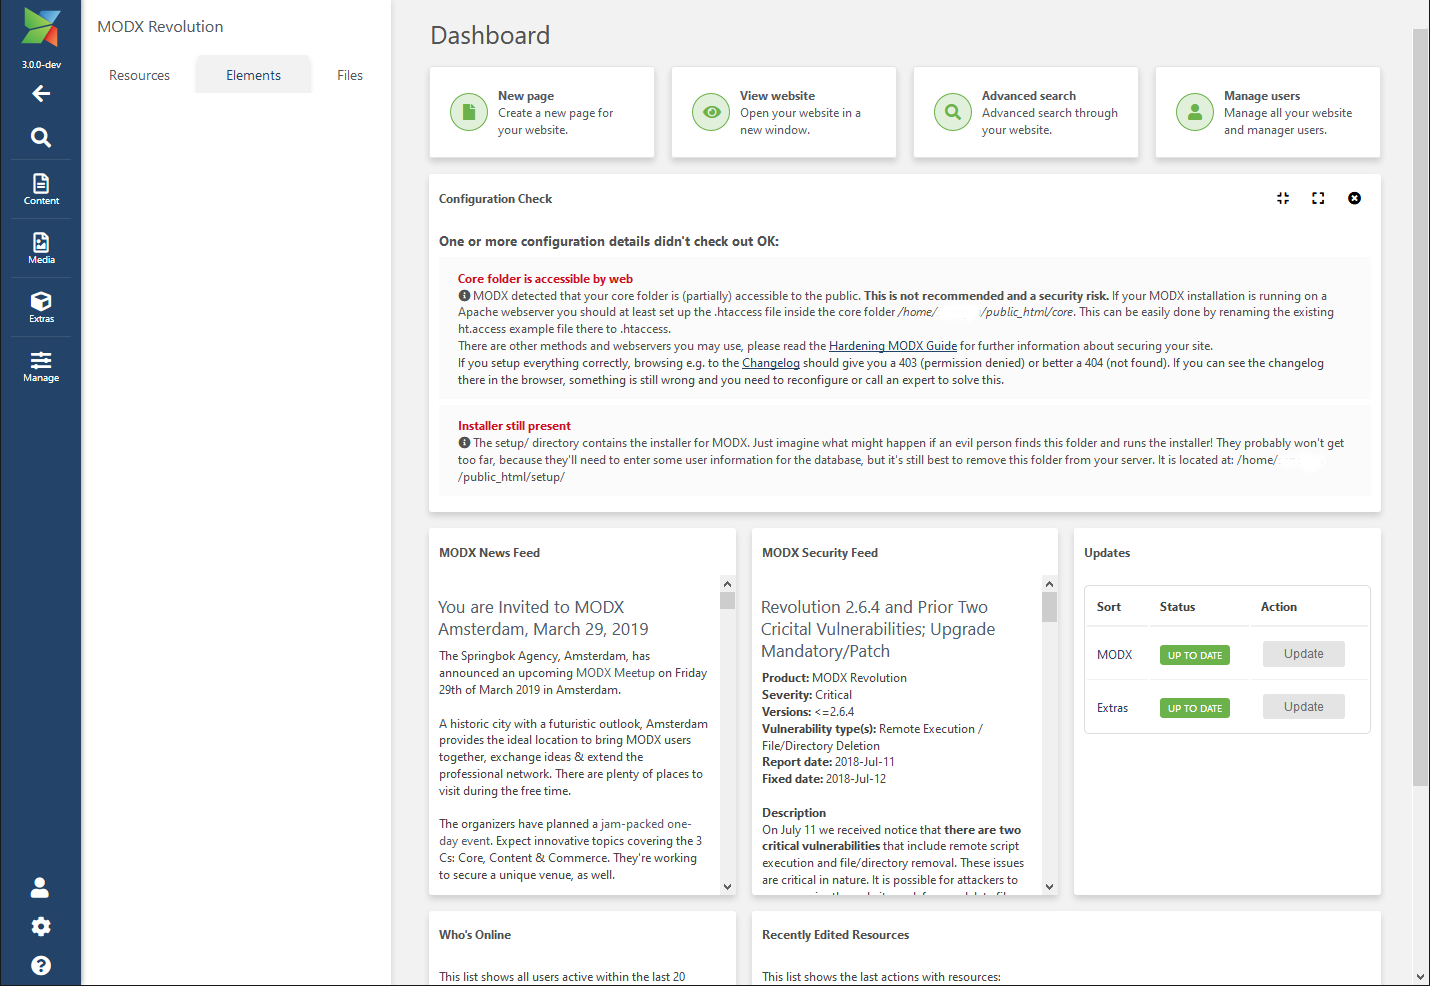Expand the Configuration Check widget to full size
Image resolution: width=1430 pixels, height=986 pixels.
pos(1318,198)
